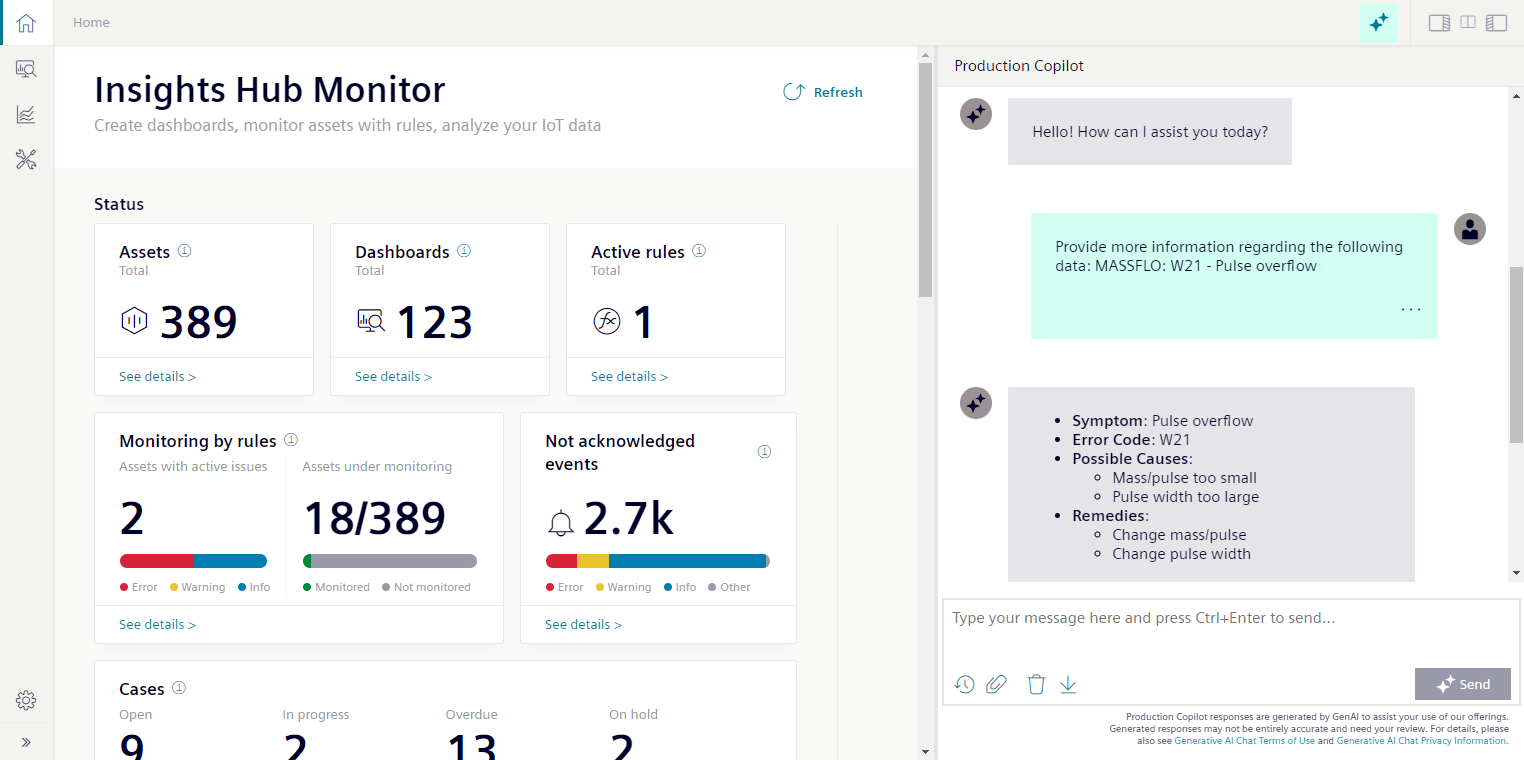Screen dimensions: 1524x760
Task: Select right-docked panel layout icon
Action: coord(1439,22)
